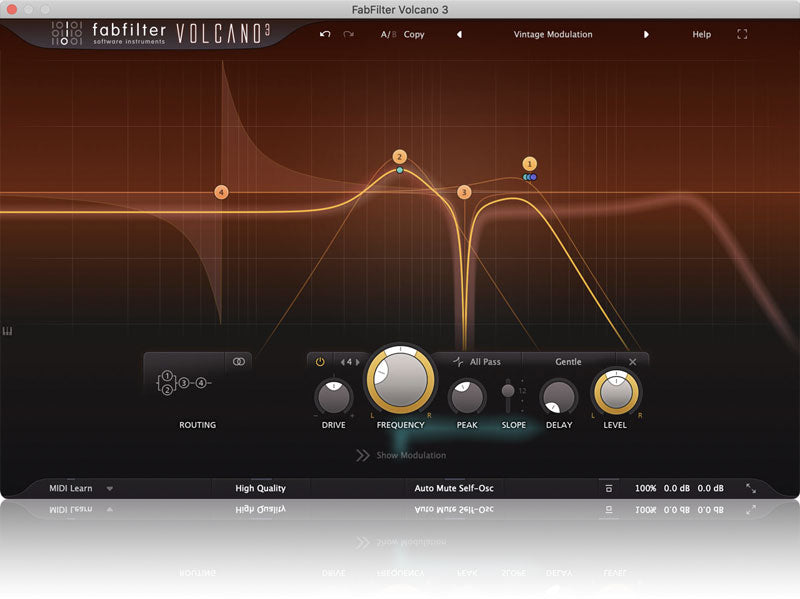The height and width of the screenshot is (599, 800).
Task: Click the modulation dots under filter 1
Action: (530, 177)
